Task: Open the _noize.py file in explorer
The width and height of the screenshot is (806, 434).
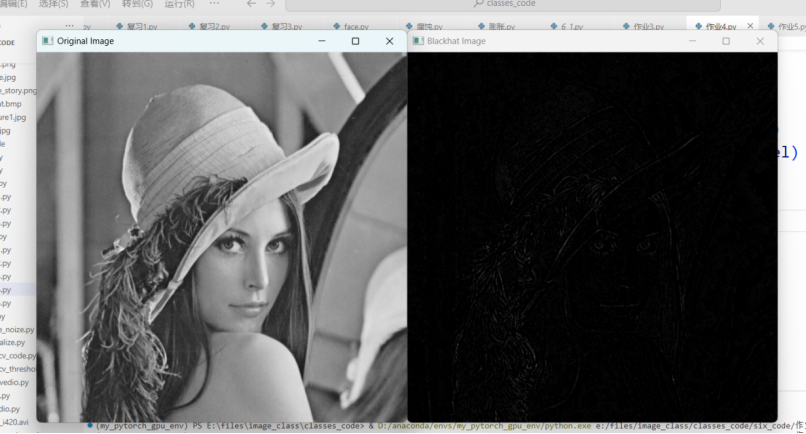Action: click(17, 330)
